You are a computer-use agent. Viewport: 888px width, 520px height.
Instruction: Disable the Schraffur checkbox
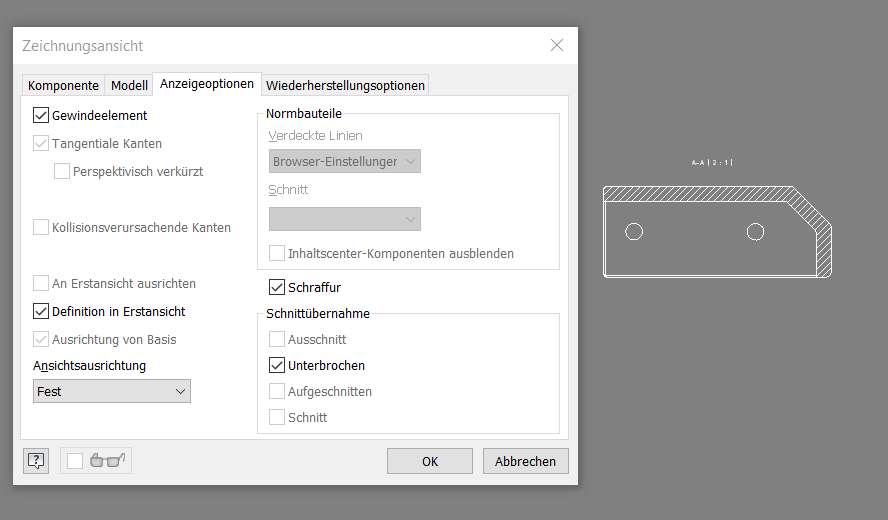[277, 287]
